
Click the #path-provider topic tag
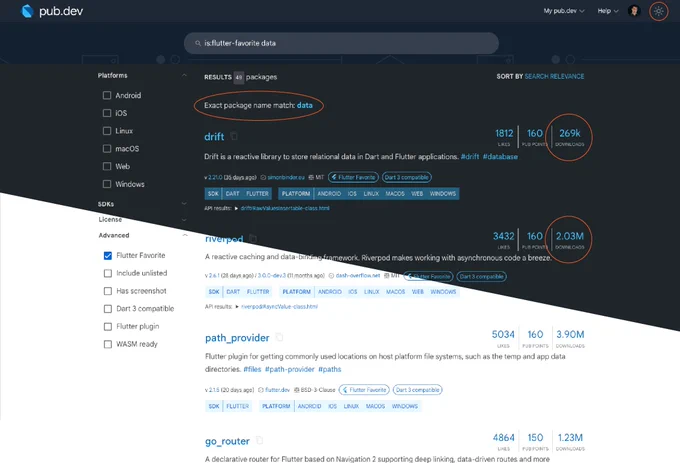pos(290,369)
